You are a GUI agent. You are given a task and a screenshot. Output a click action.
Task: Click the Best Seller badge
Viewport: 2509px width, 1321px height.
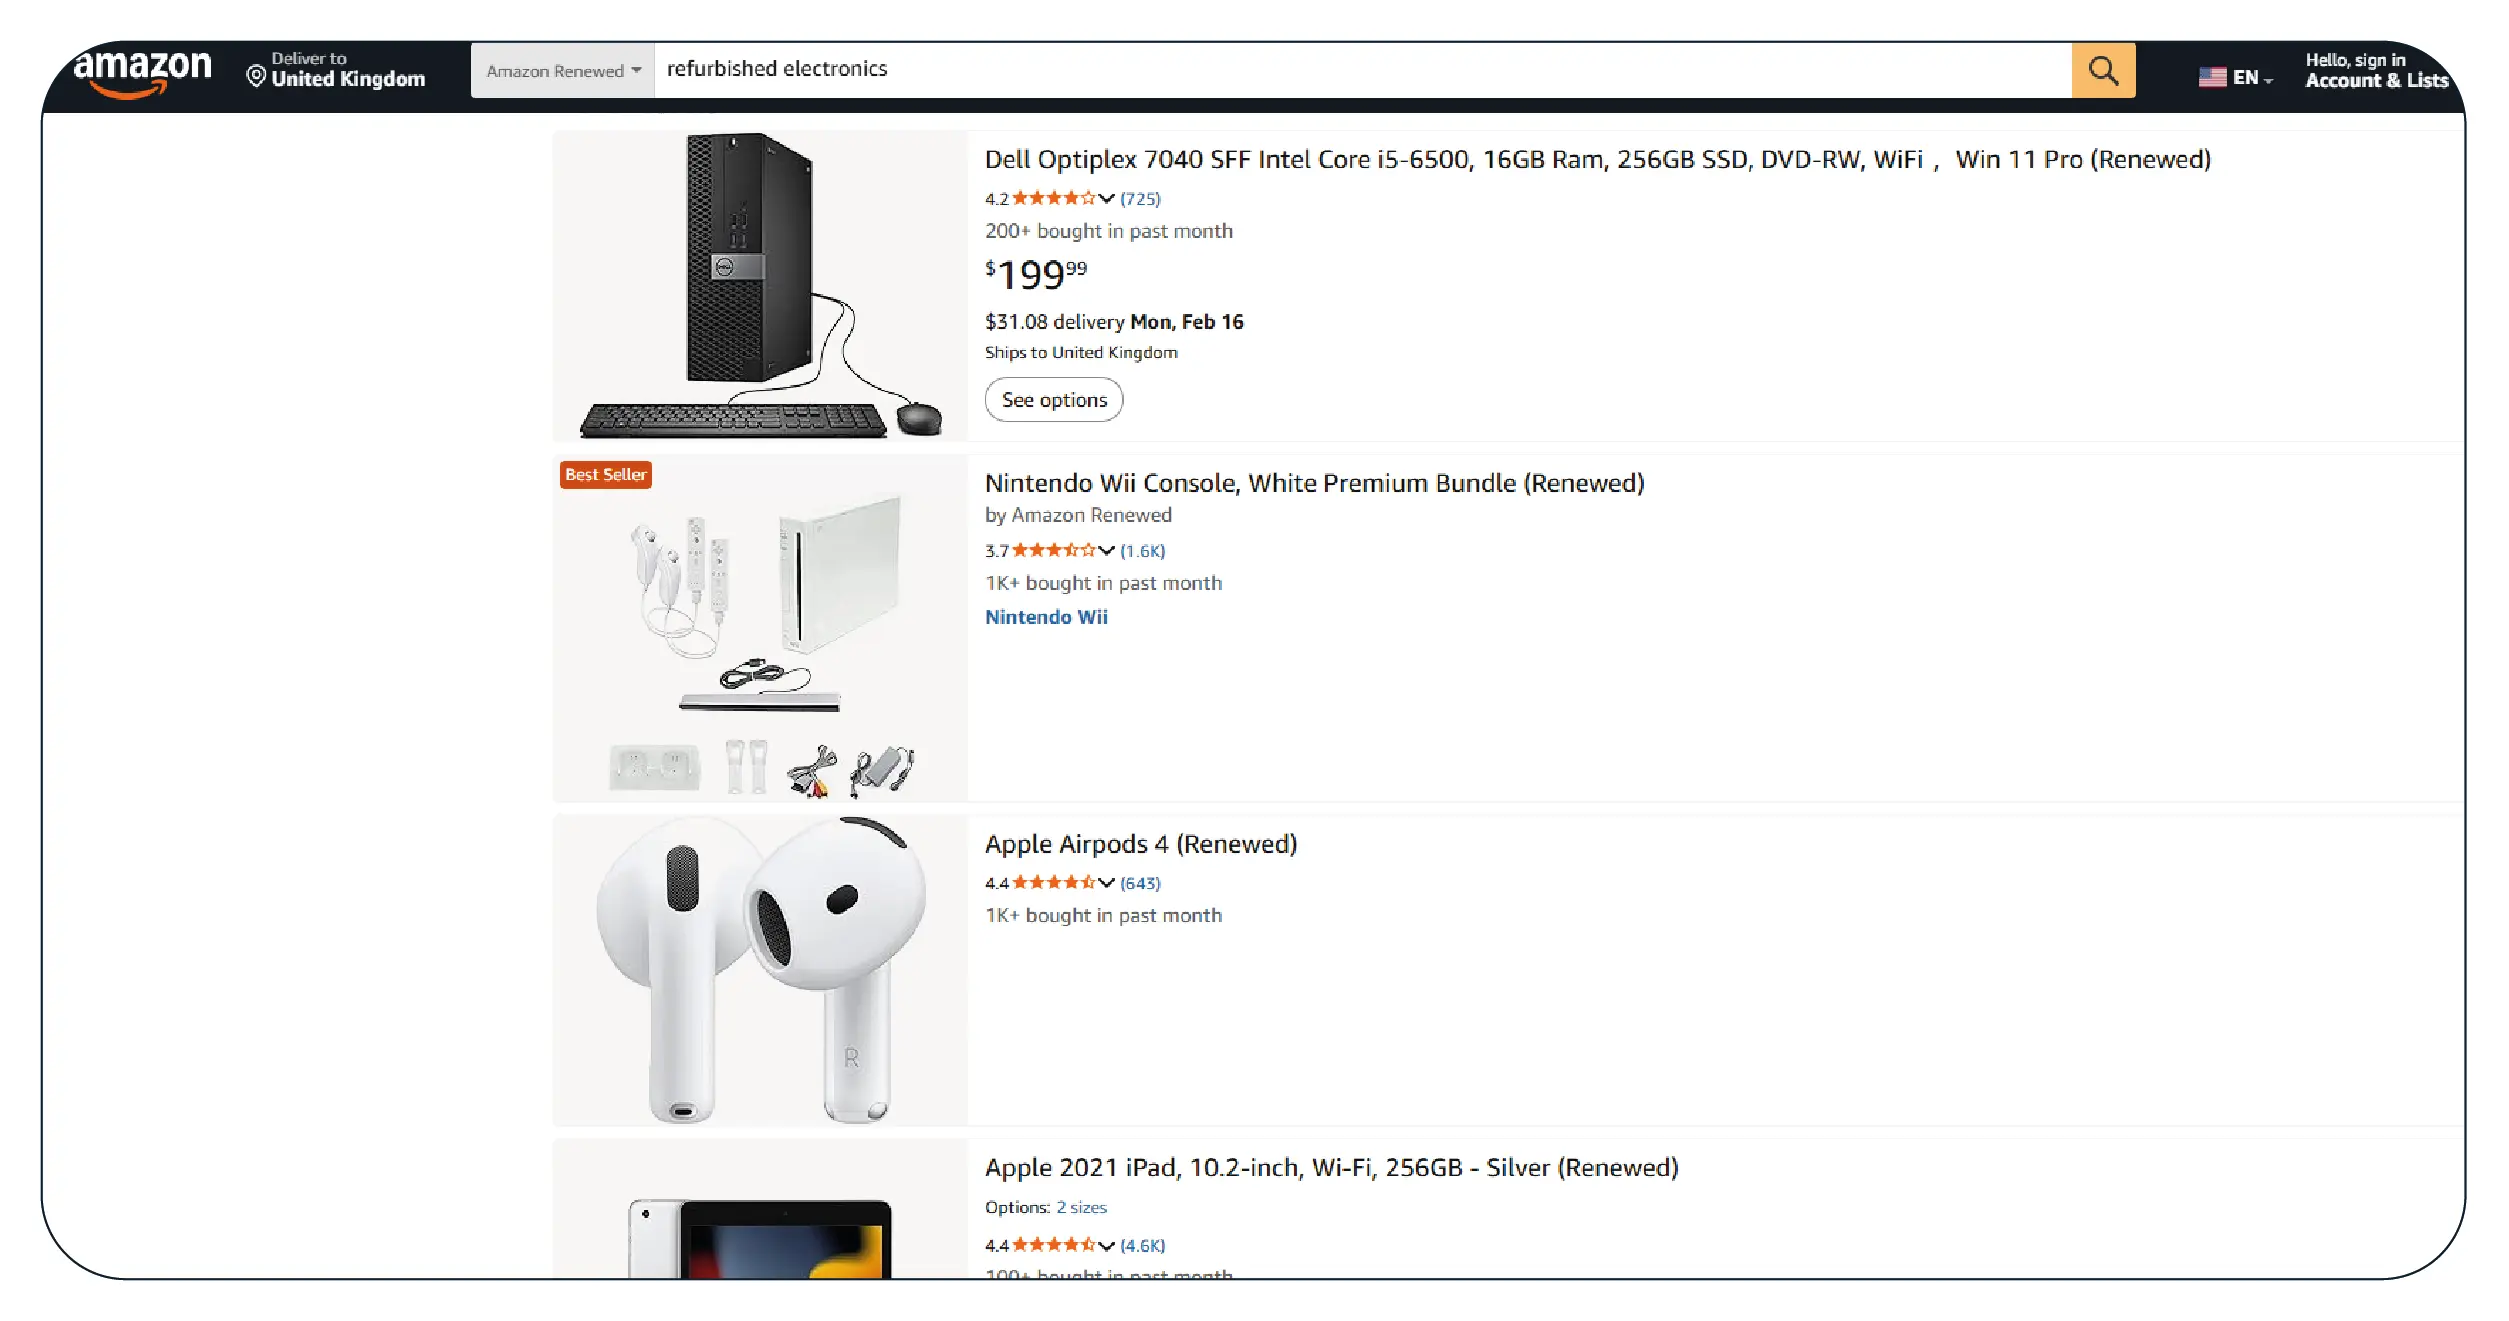point(605,475)
